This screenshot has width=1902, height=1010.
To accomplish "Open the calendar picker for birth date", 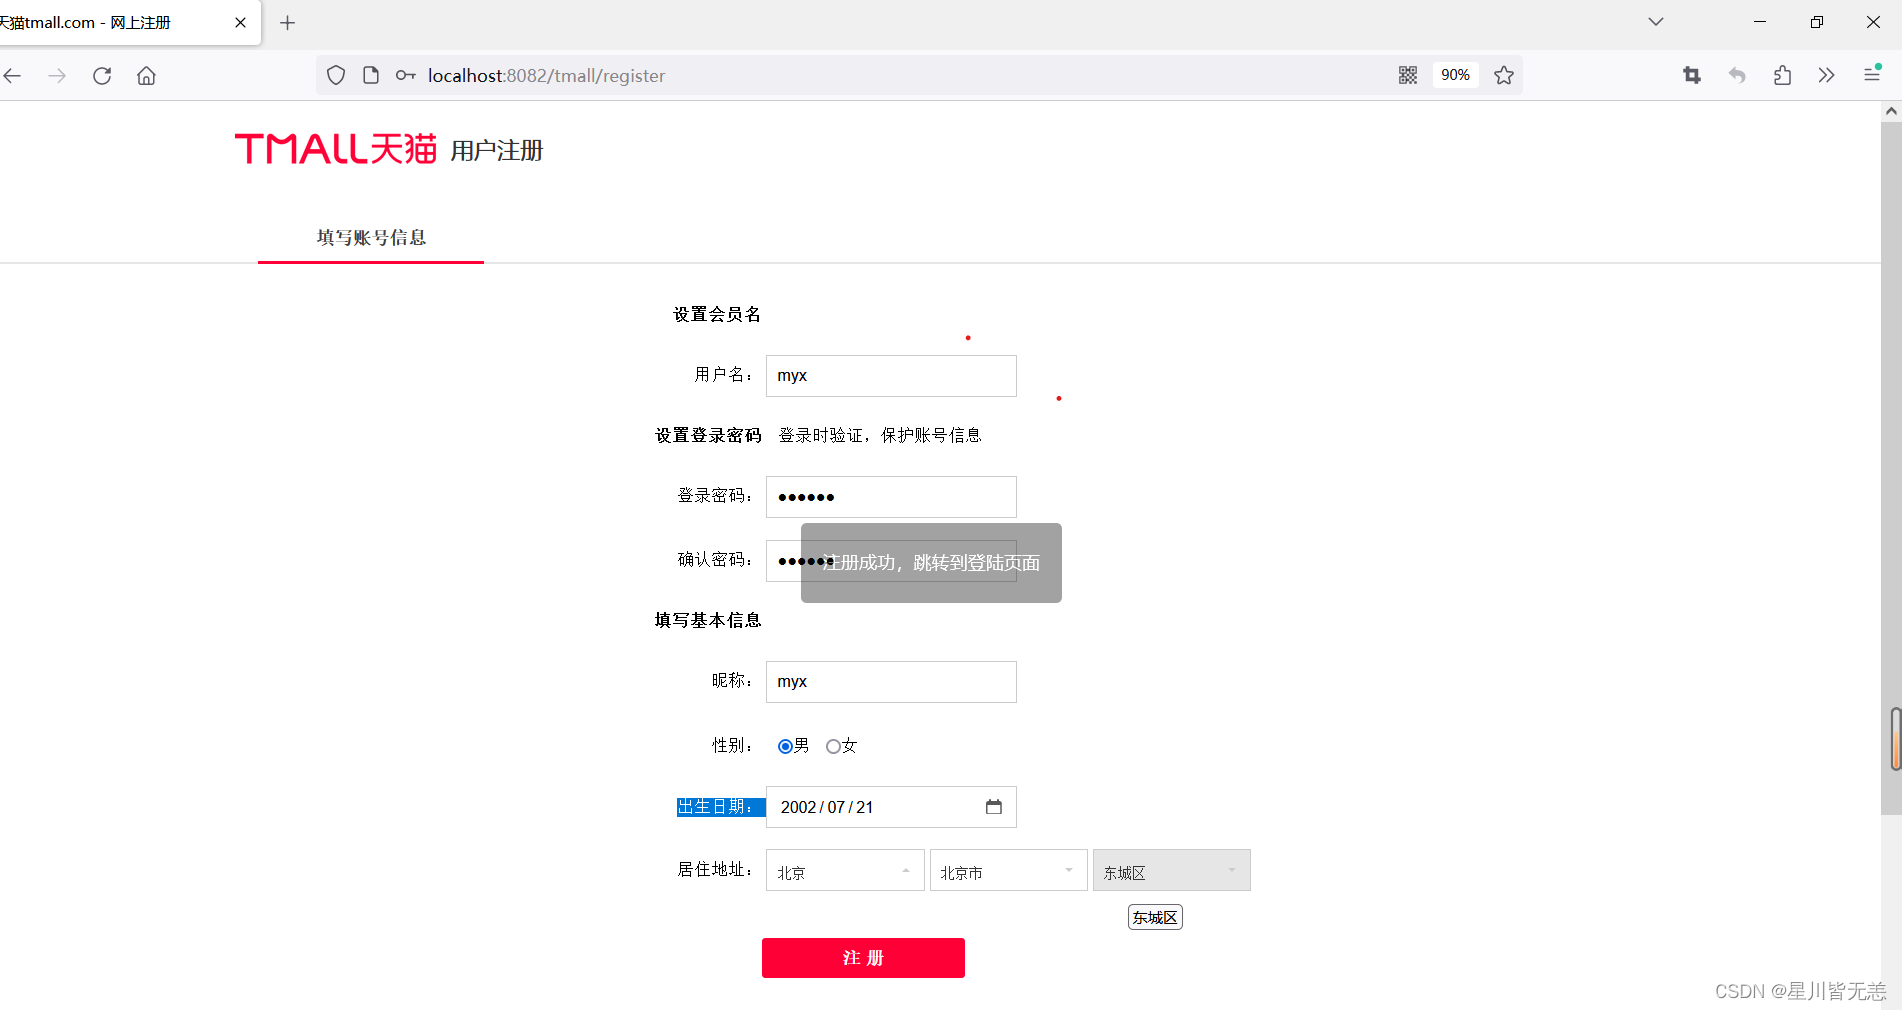I will coord(993,807).
